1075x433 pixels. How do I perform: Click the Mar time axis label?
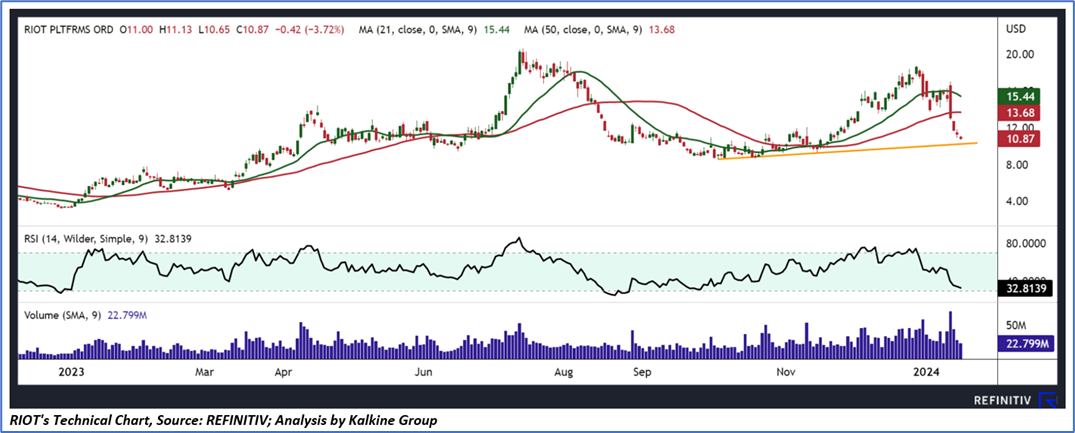(x=205, y=371)
